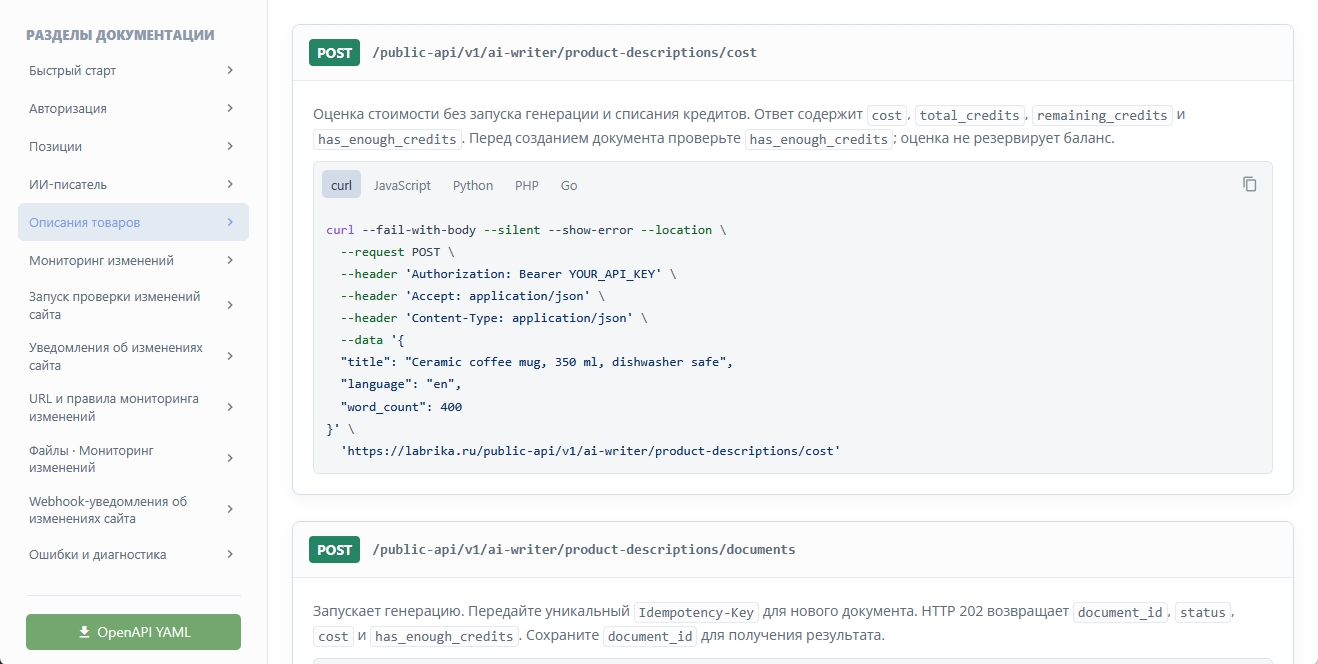
Task: Click the Authorization Bearer header code line
Action: click(x=509, y=274)
